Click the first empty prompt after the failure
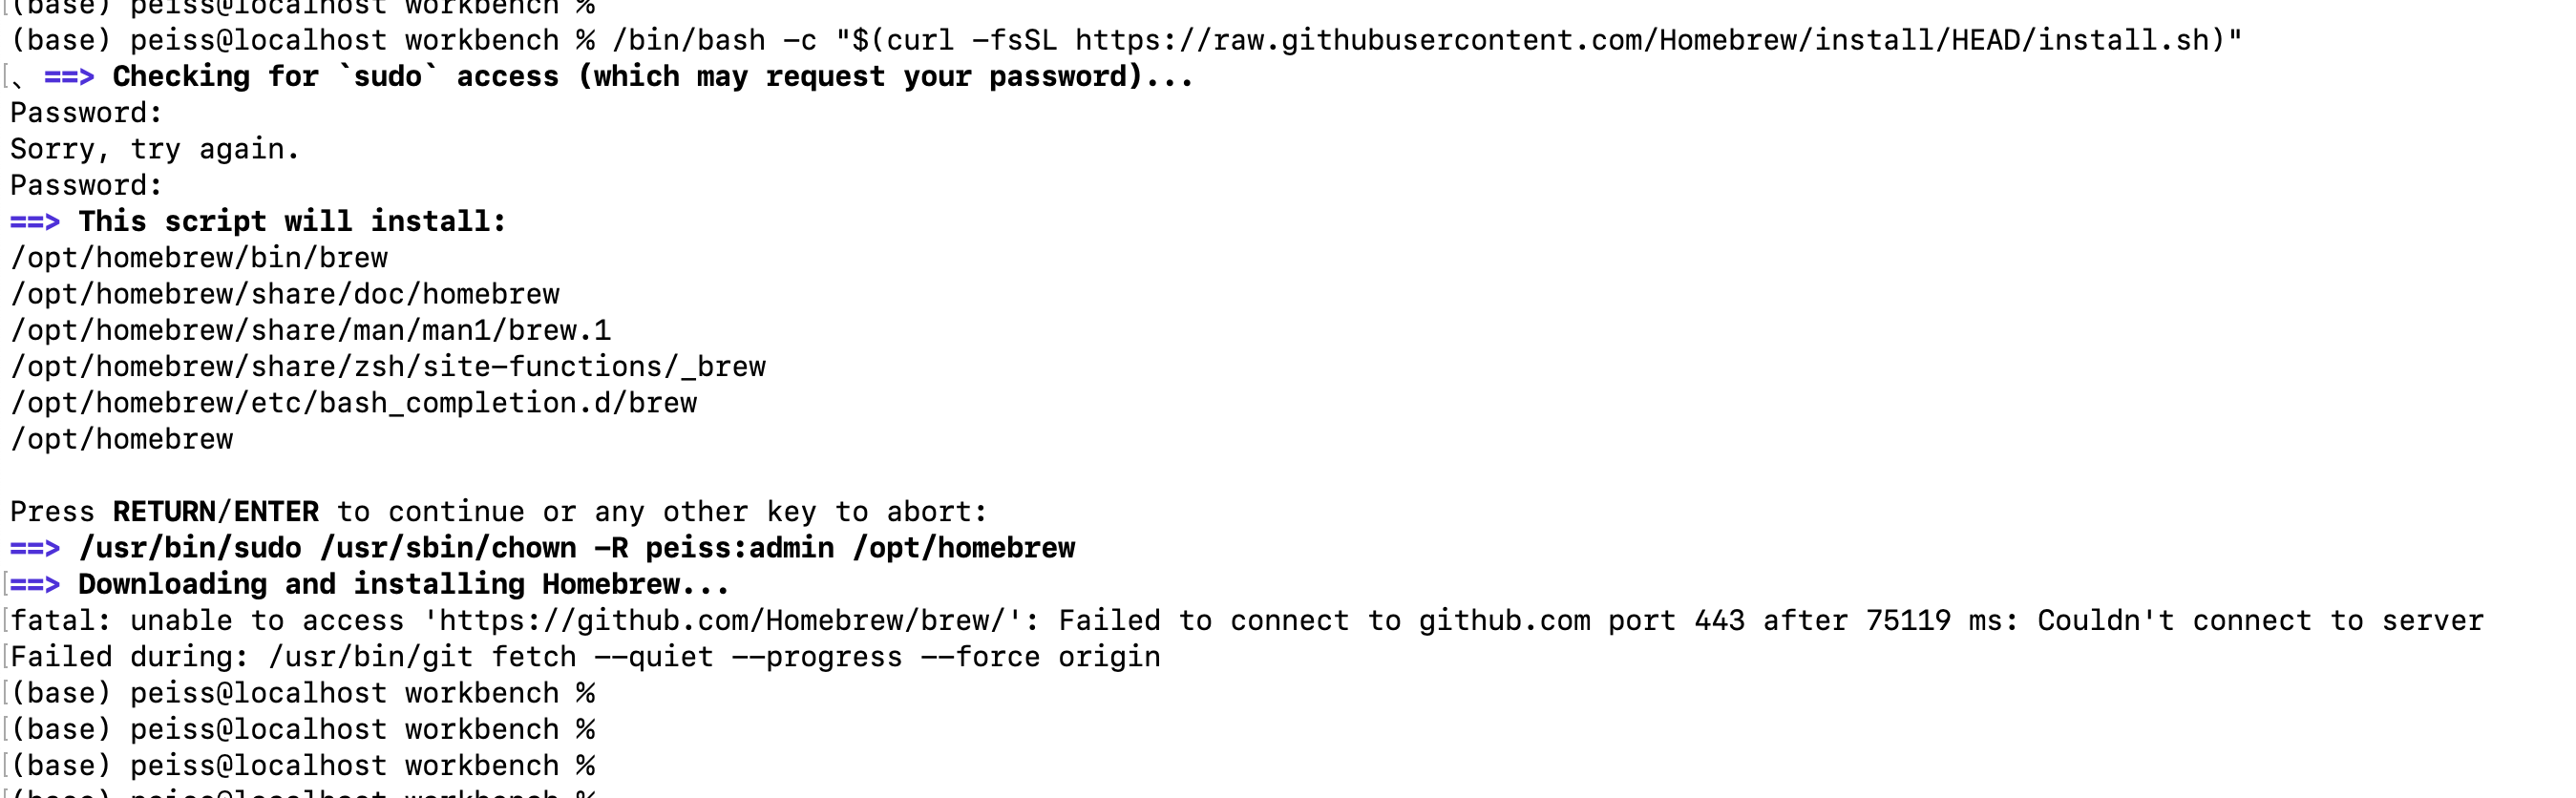This screenshot has height=798, width=2576. coord(303,693)
